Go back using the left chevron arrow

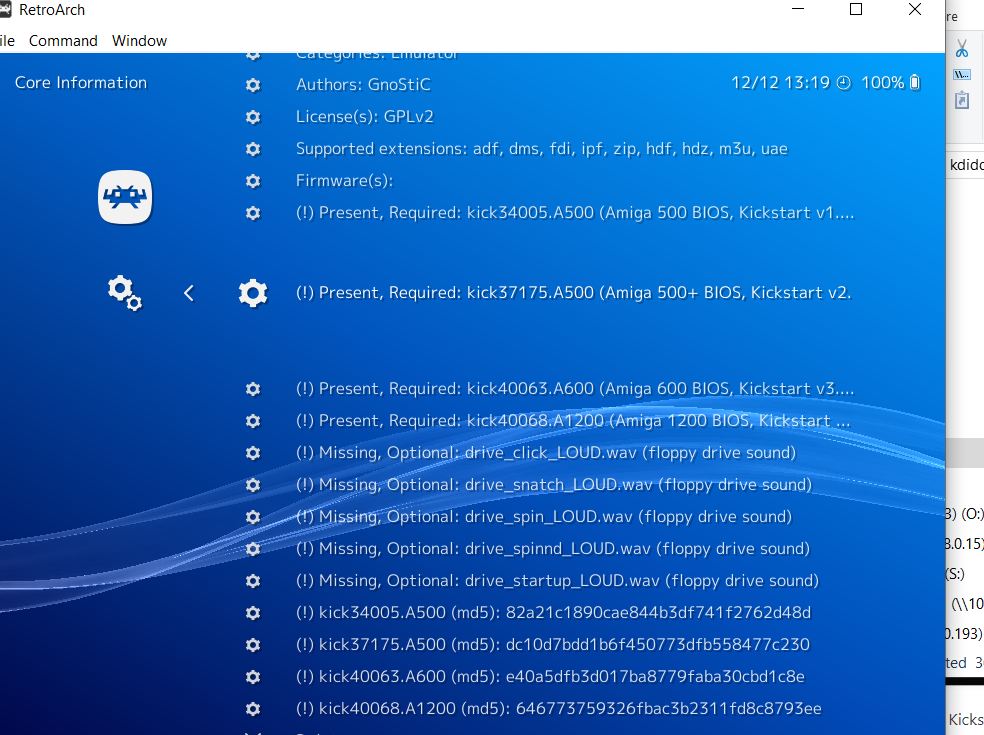pos(189,293)
